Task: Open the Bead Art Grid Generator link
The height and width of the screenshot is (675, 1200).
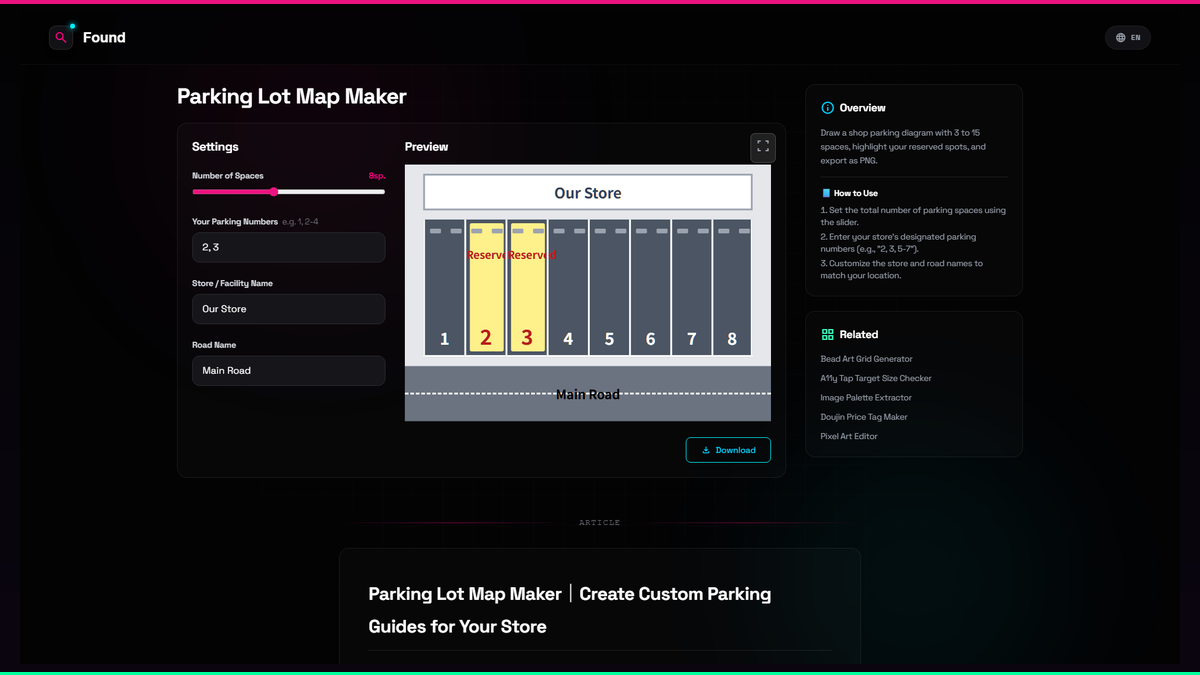Action: 866,359
